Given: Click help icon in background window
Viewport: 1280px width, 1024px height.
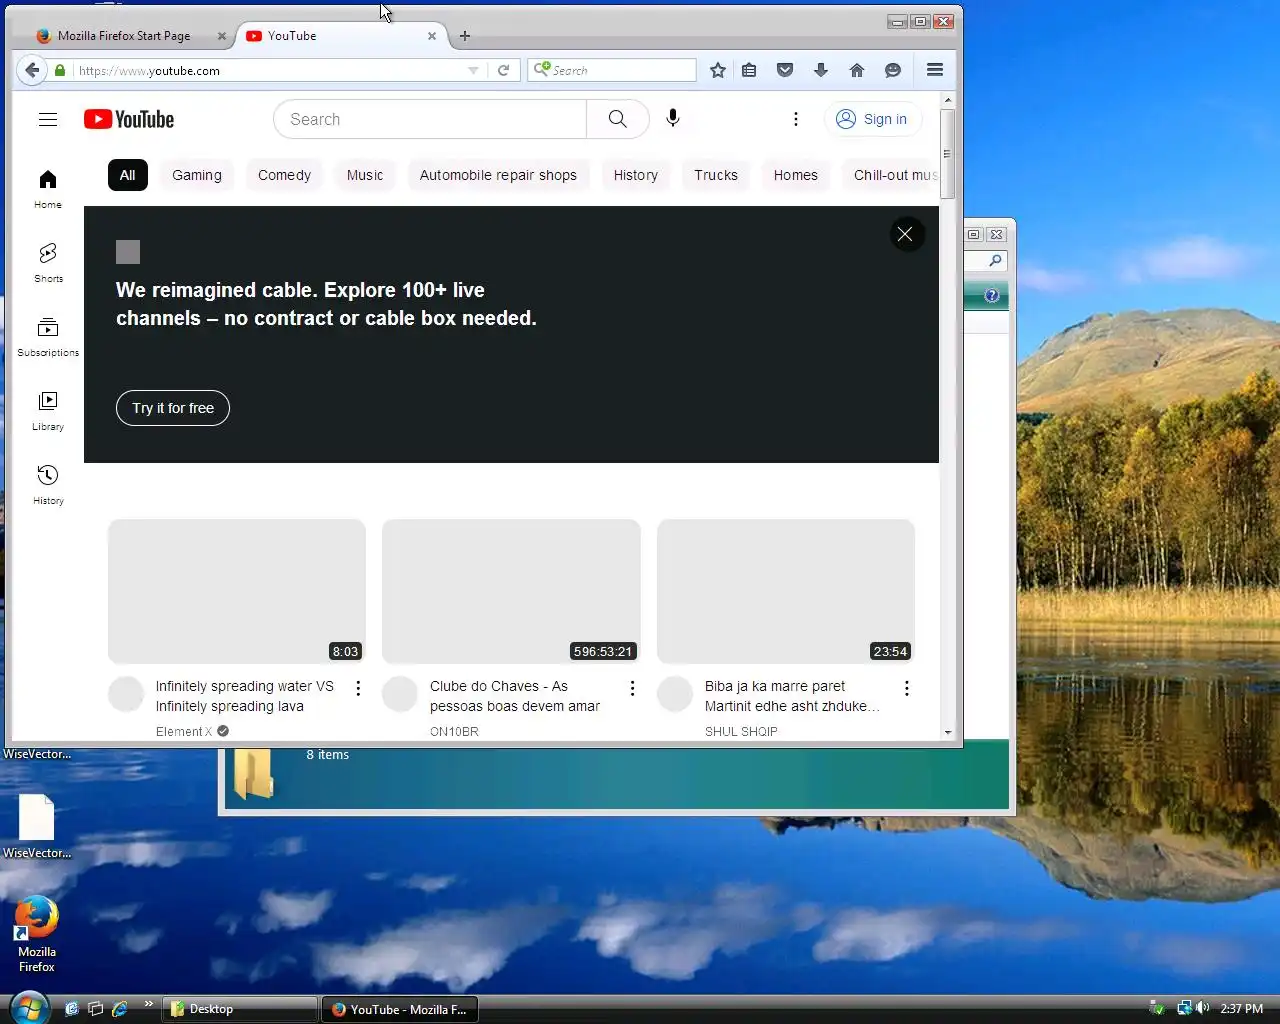Looking at the screenshot, I should tap(991, 295).
